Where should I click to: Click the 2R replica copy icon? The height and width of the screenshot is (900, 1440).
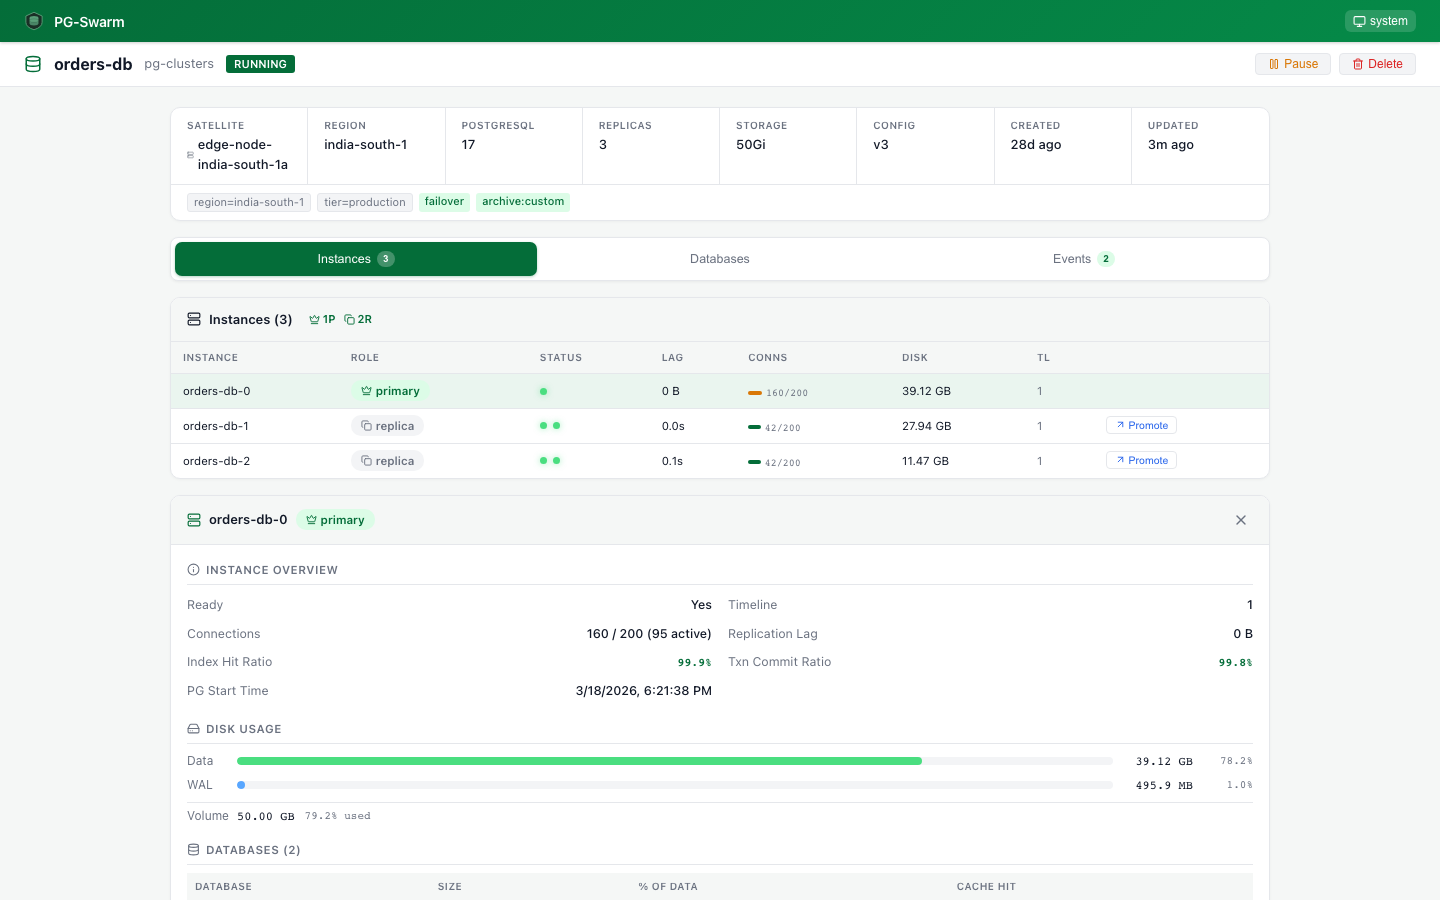point(349,320)
